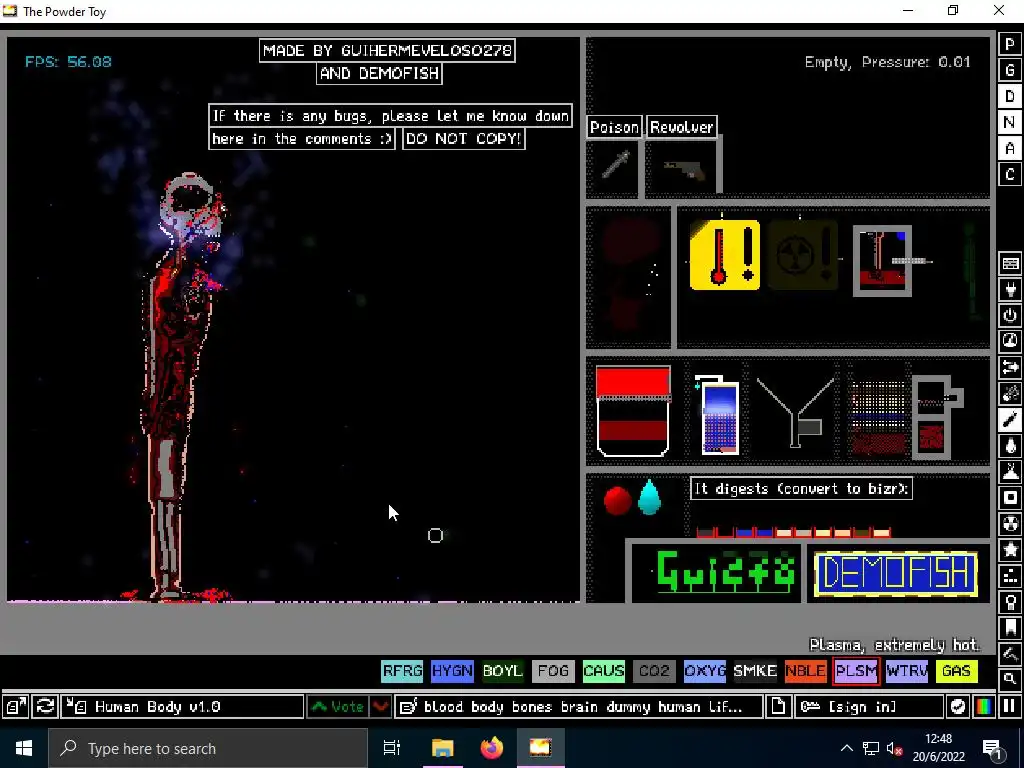The width and height of the screenshot is (1024, 768).
Task: Open the Sensors category with the gauge icon
Action: [x=1010, y=342]
